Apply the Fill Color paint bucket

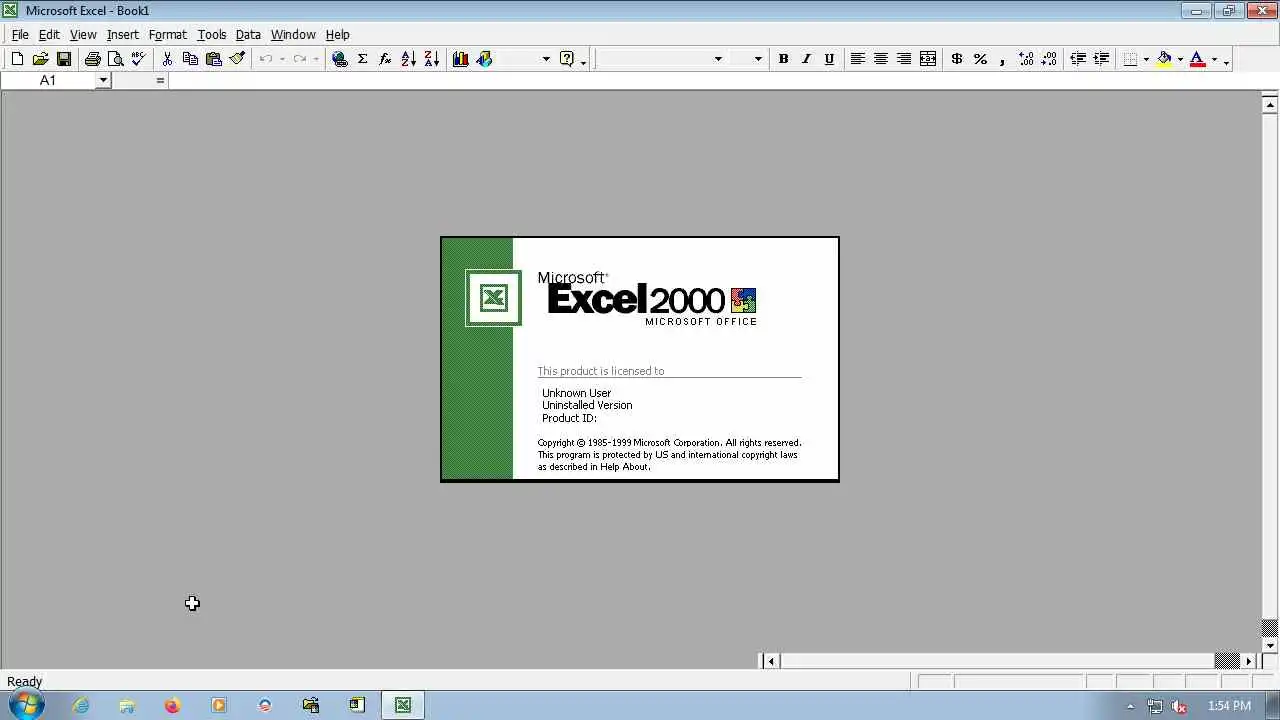[1164, 59]
